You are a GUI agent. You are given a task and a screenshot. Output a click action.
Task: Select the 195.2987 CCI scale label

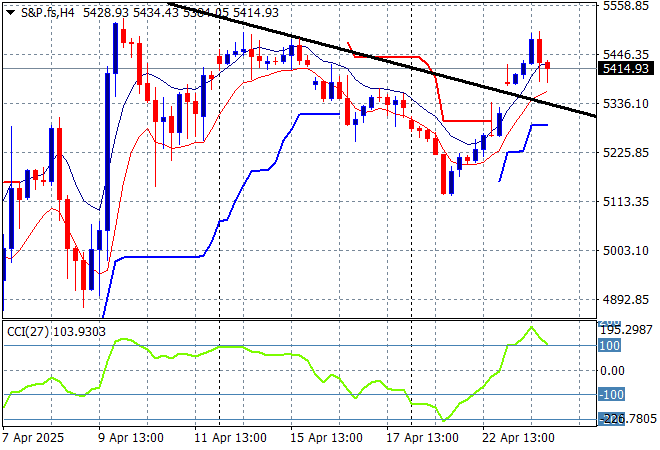[627, 330]
